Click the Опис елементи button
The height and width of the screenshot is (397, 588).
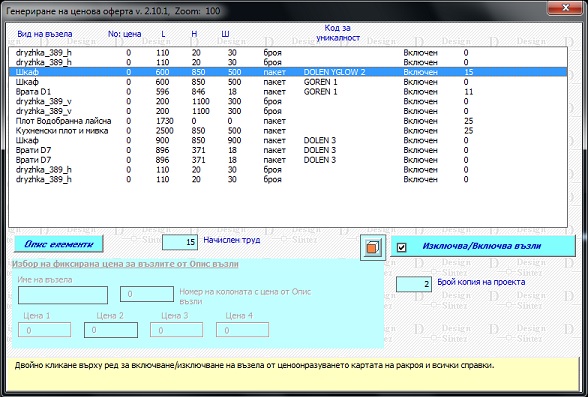pyautogui.click(x=59, y=244)
